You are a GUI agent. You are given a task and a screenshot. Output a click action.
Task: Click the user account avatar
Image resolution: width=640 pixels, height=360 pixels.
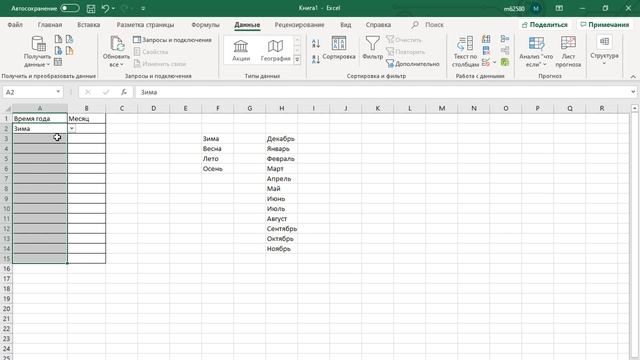[536, 8]
